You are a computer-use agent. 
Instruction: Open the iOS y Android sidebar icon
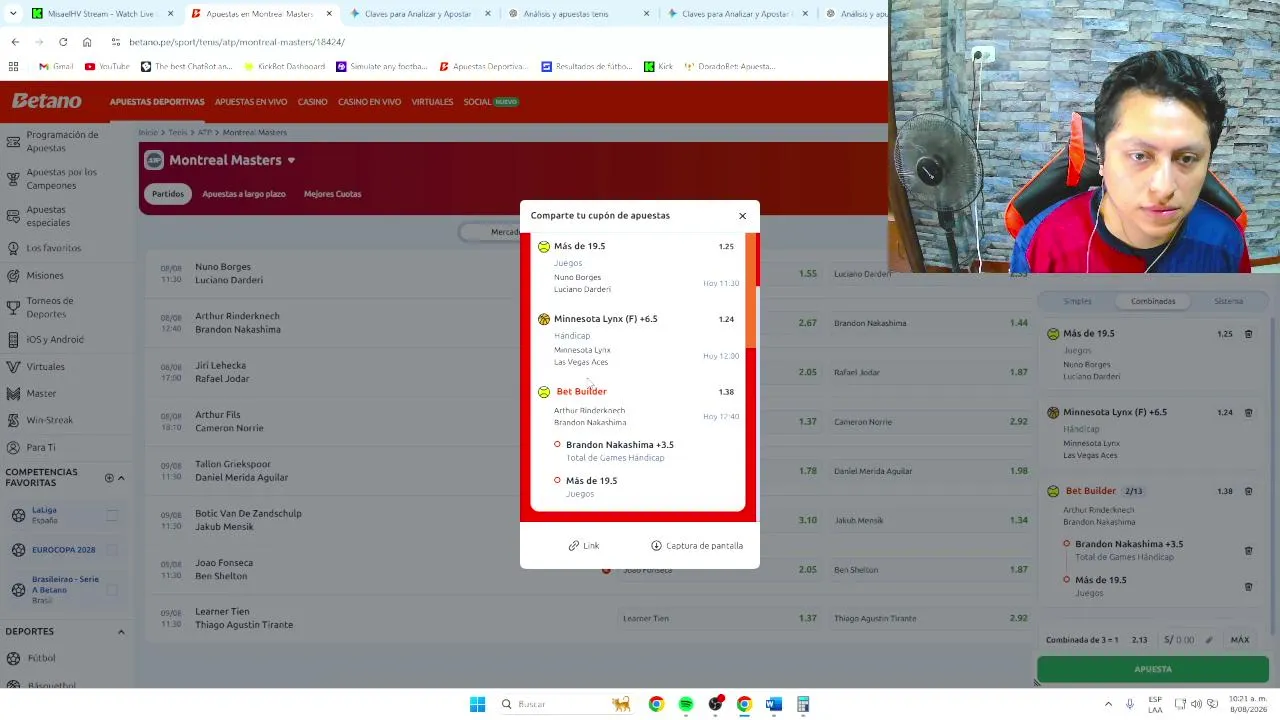(x=13, y=340)
